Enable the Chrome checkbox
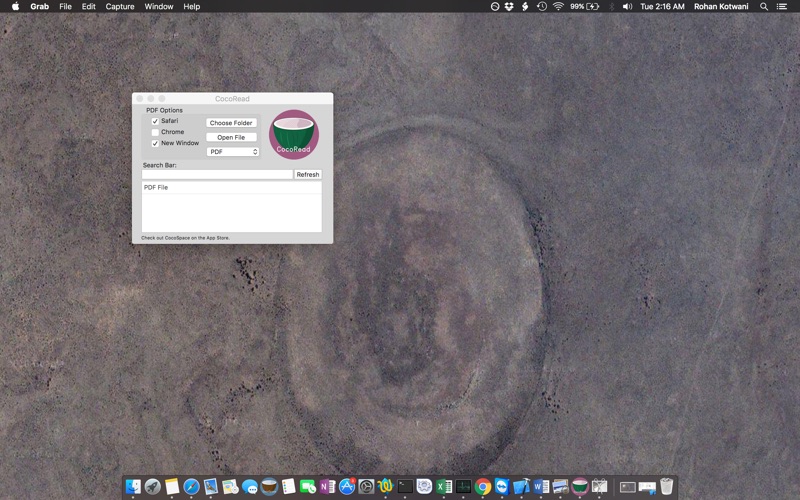Screen dimensions: 800x500 [x=155, y=132]
